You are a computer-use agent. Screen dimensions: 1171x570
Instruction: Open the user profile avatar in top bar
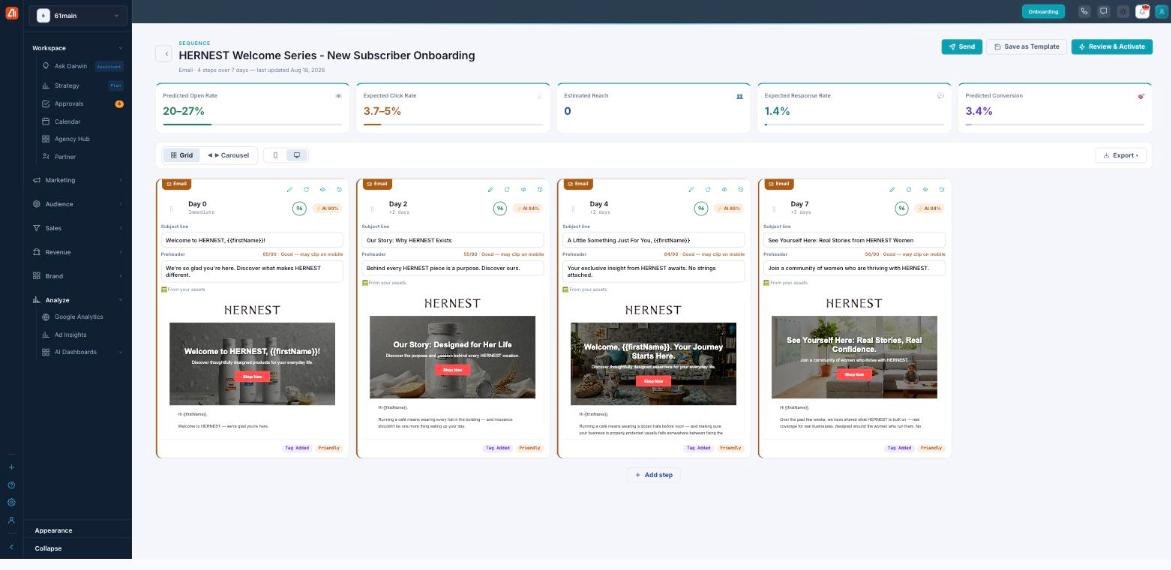point(1161,11)
